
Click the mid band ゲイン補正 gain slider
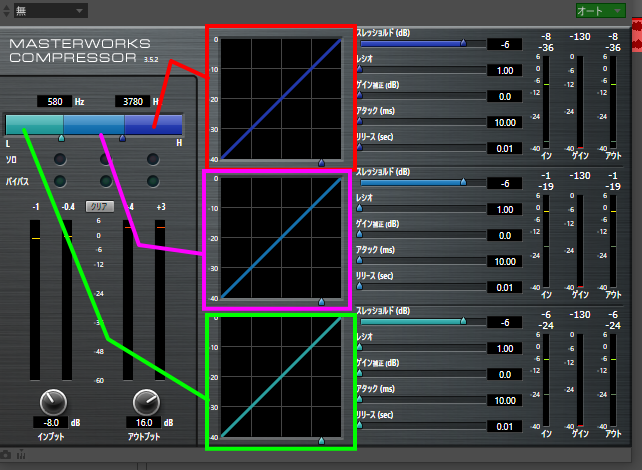(423, 235)
